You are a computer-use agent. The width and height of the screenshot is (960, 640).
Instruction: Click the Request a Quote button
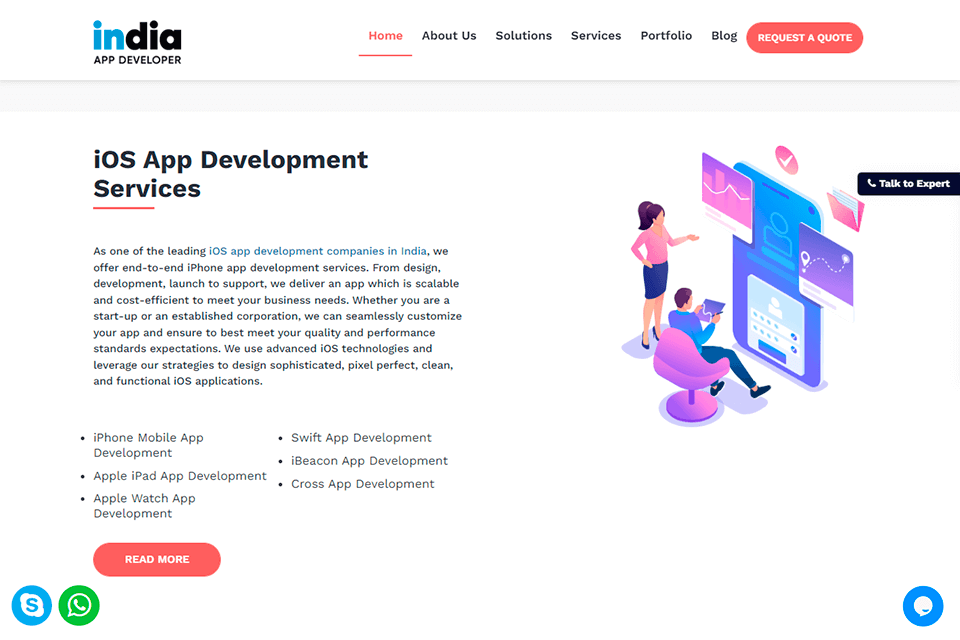[x=804, y=37]
